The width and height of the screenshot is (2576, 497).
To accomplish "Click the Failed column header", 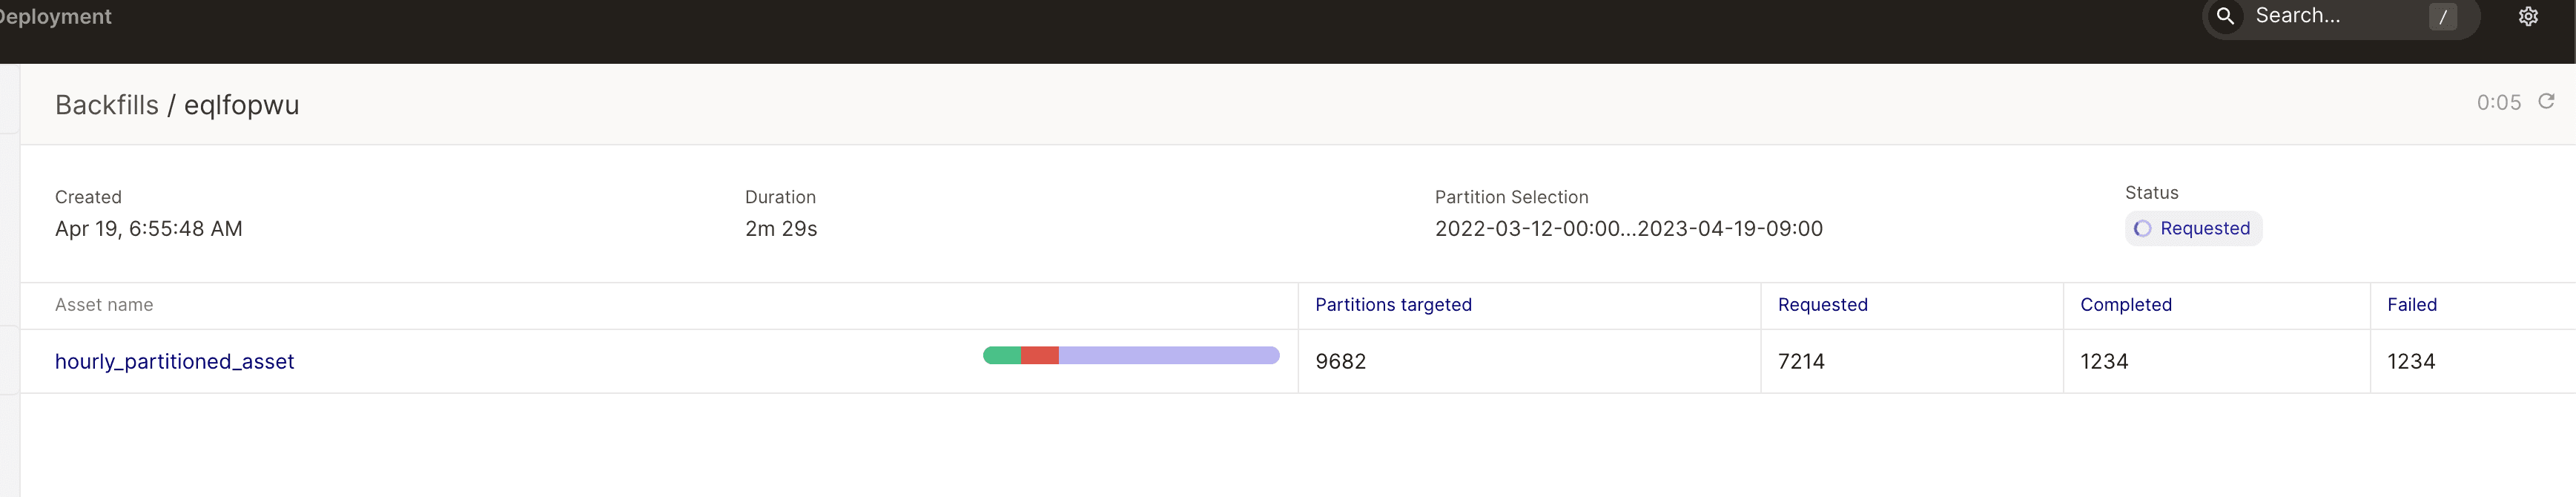I will coord(2411,305).
